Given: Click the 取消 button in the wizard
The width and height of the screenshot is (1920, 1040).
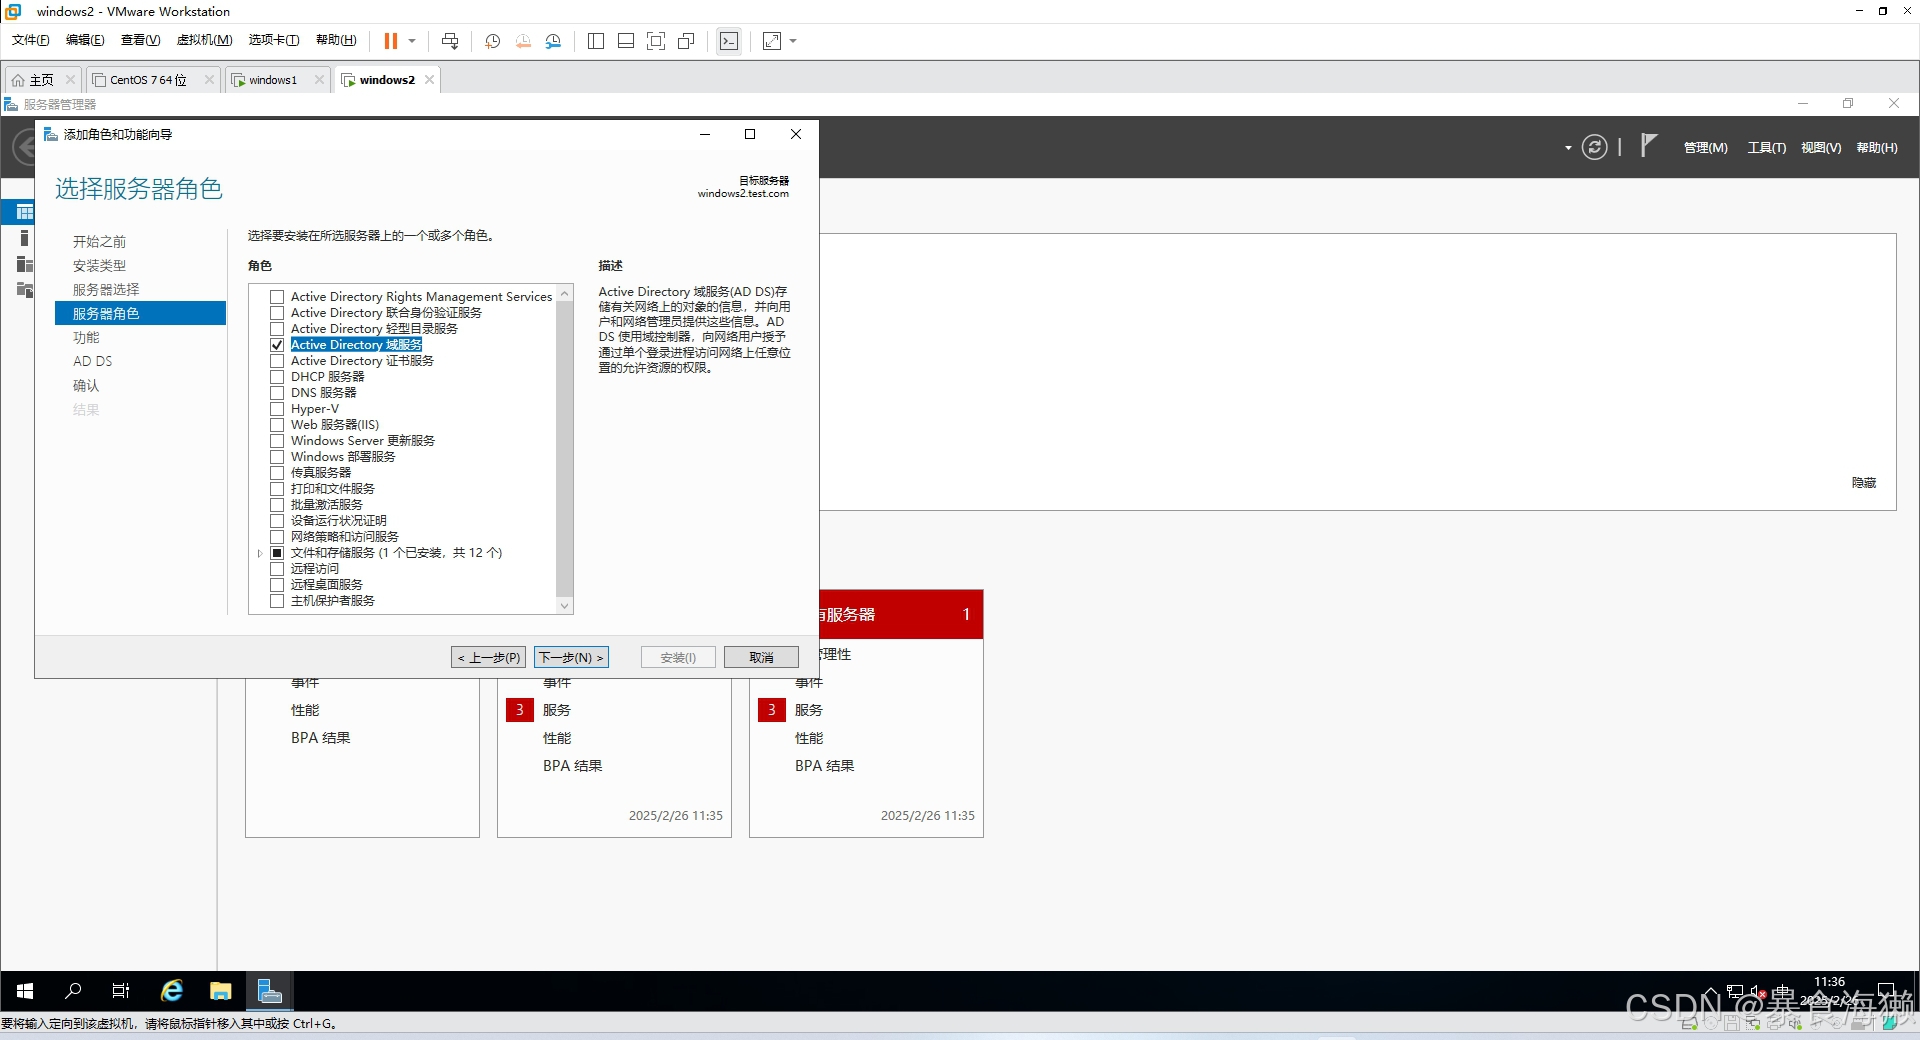Looking at the screenshot, I should pos(761,657).
